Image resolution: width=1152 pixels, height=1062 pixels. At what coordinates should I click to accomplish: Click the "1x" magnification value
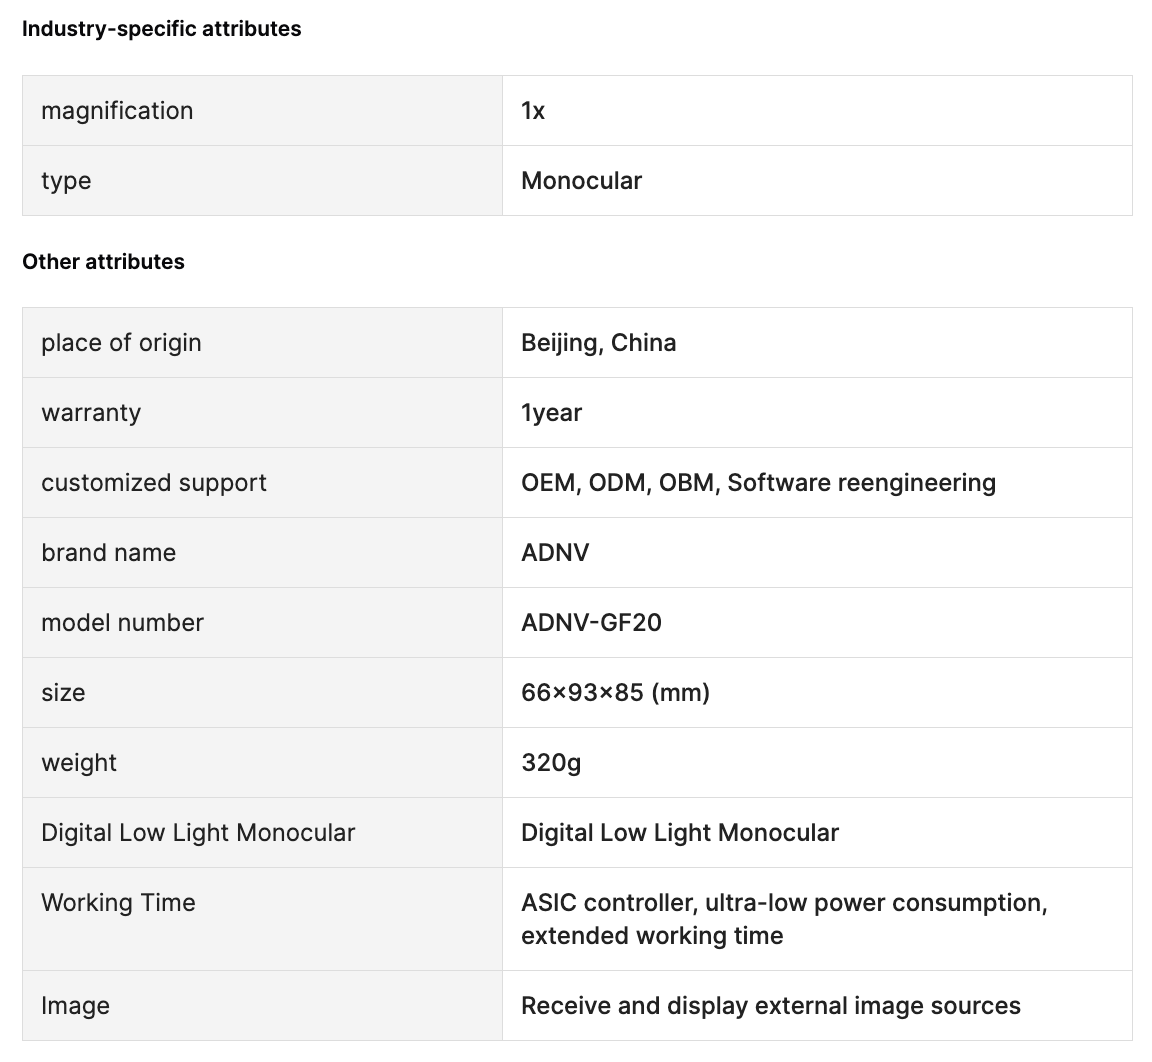click(x=533, y=111)
